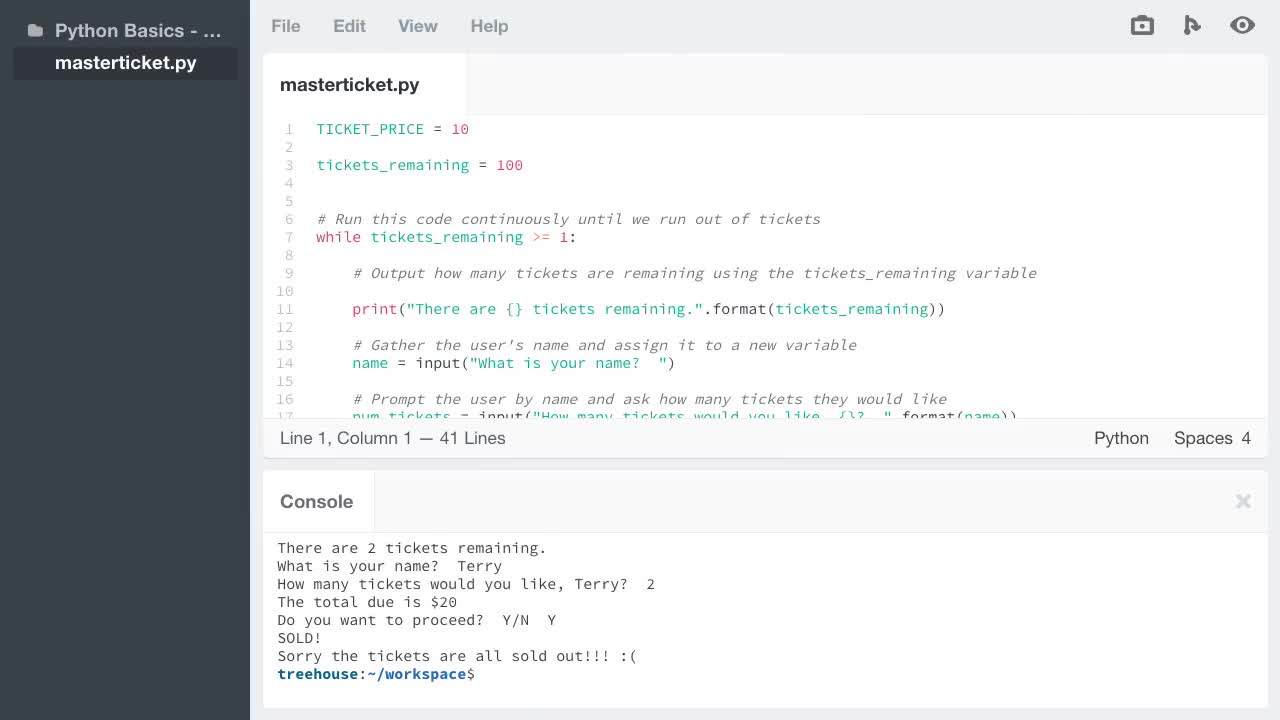
Task: Place cursor on the TICKET_PRICE line
Action: tap(392, 129)
